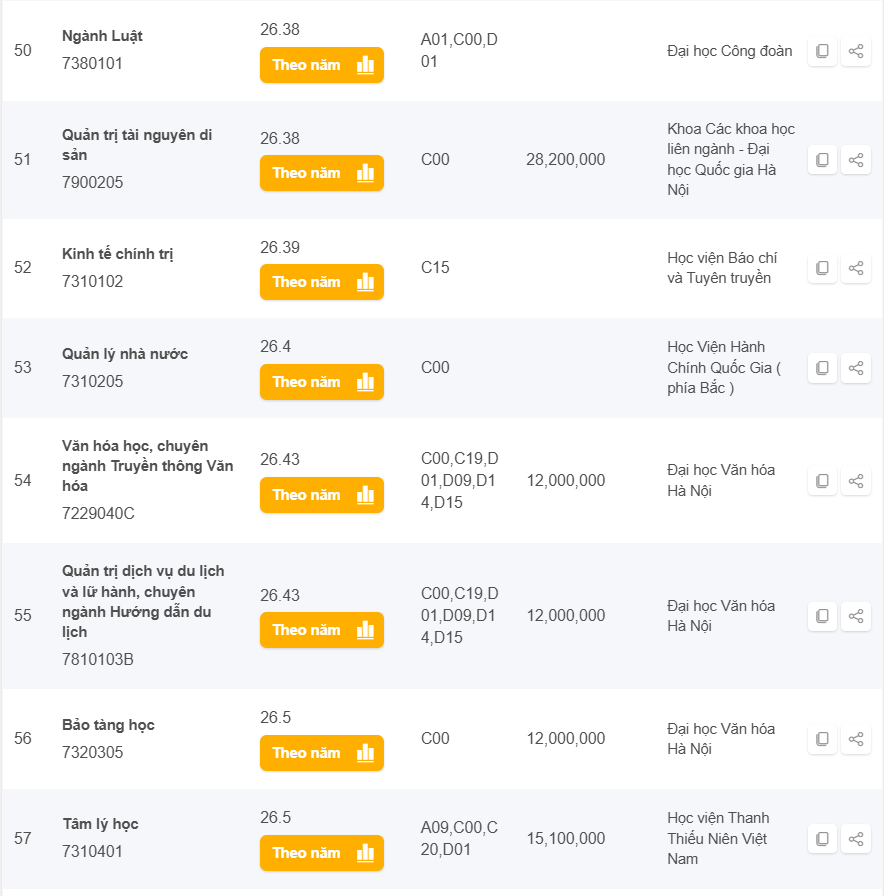Click Học viện Thanh Thiếu Niên Việt Nam

[x=718, y=838]
